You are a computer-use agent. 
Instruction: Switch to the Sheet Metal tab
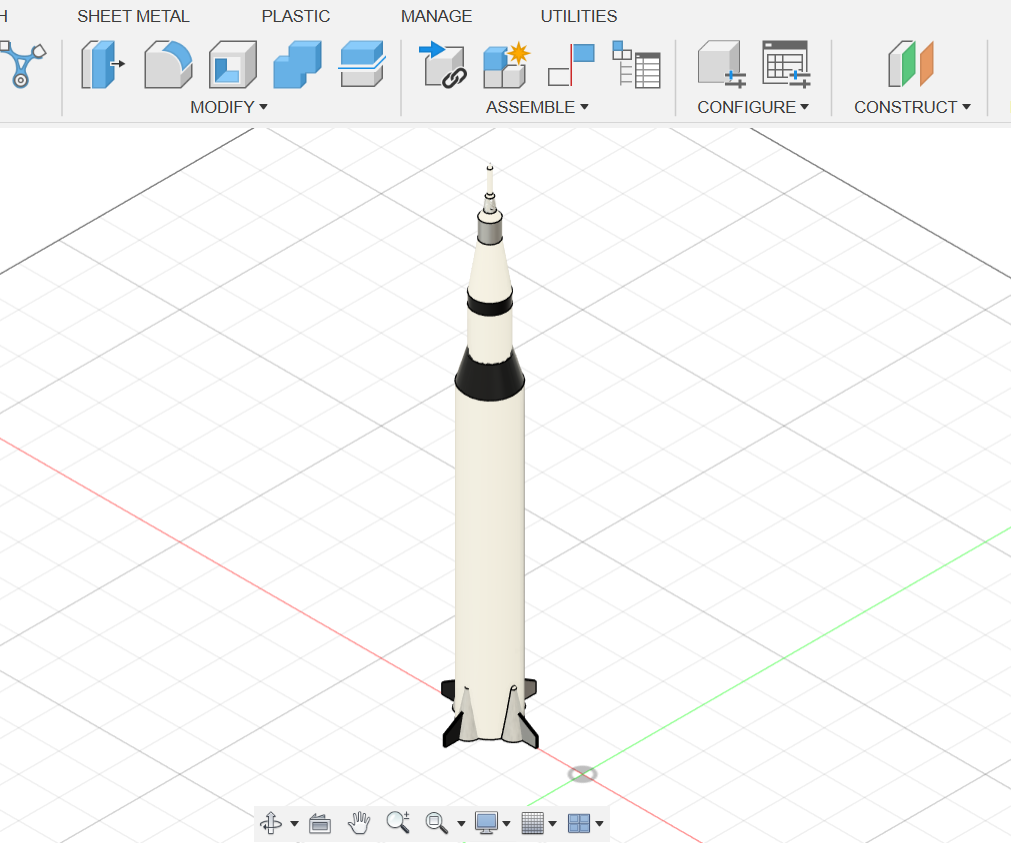(x=133, y=16)
